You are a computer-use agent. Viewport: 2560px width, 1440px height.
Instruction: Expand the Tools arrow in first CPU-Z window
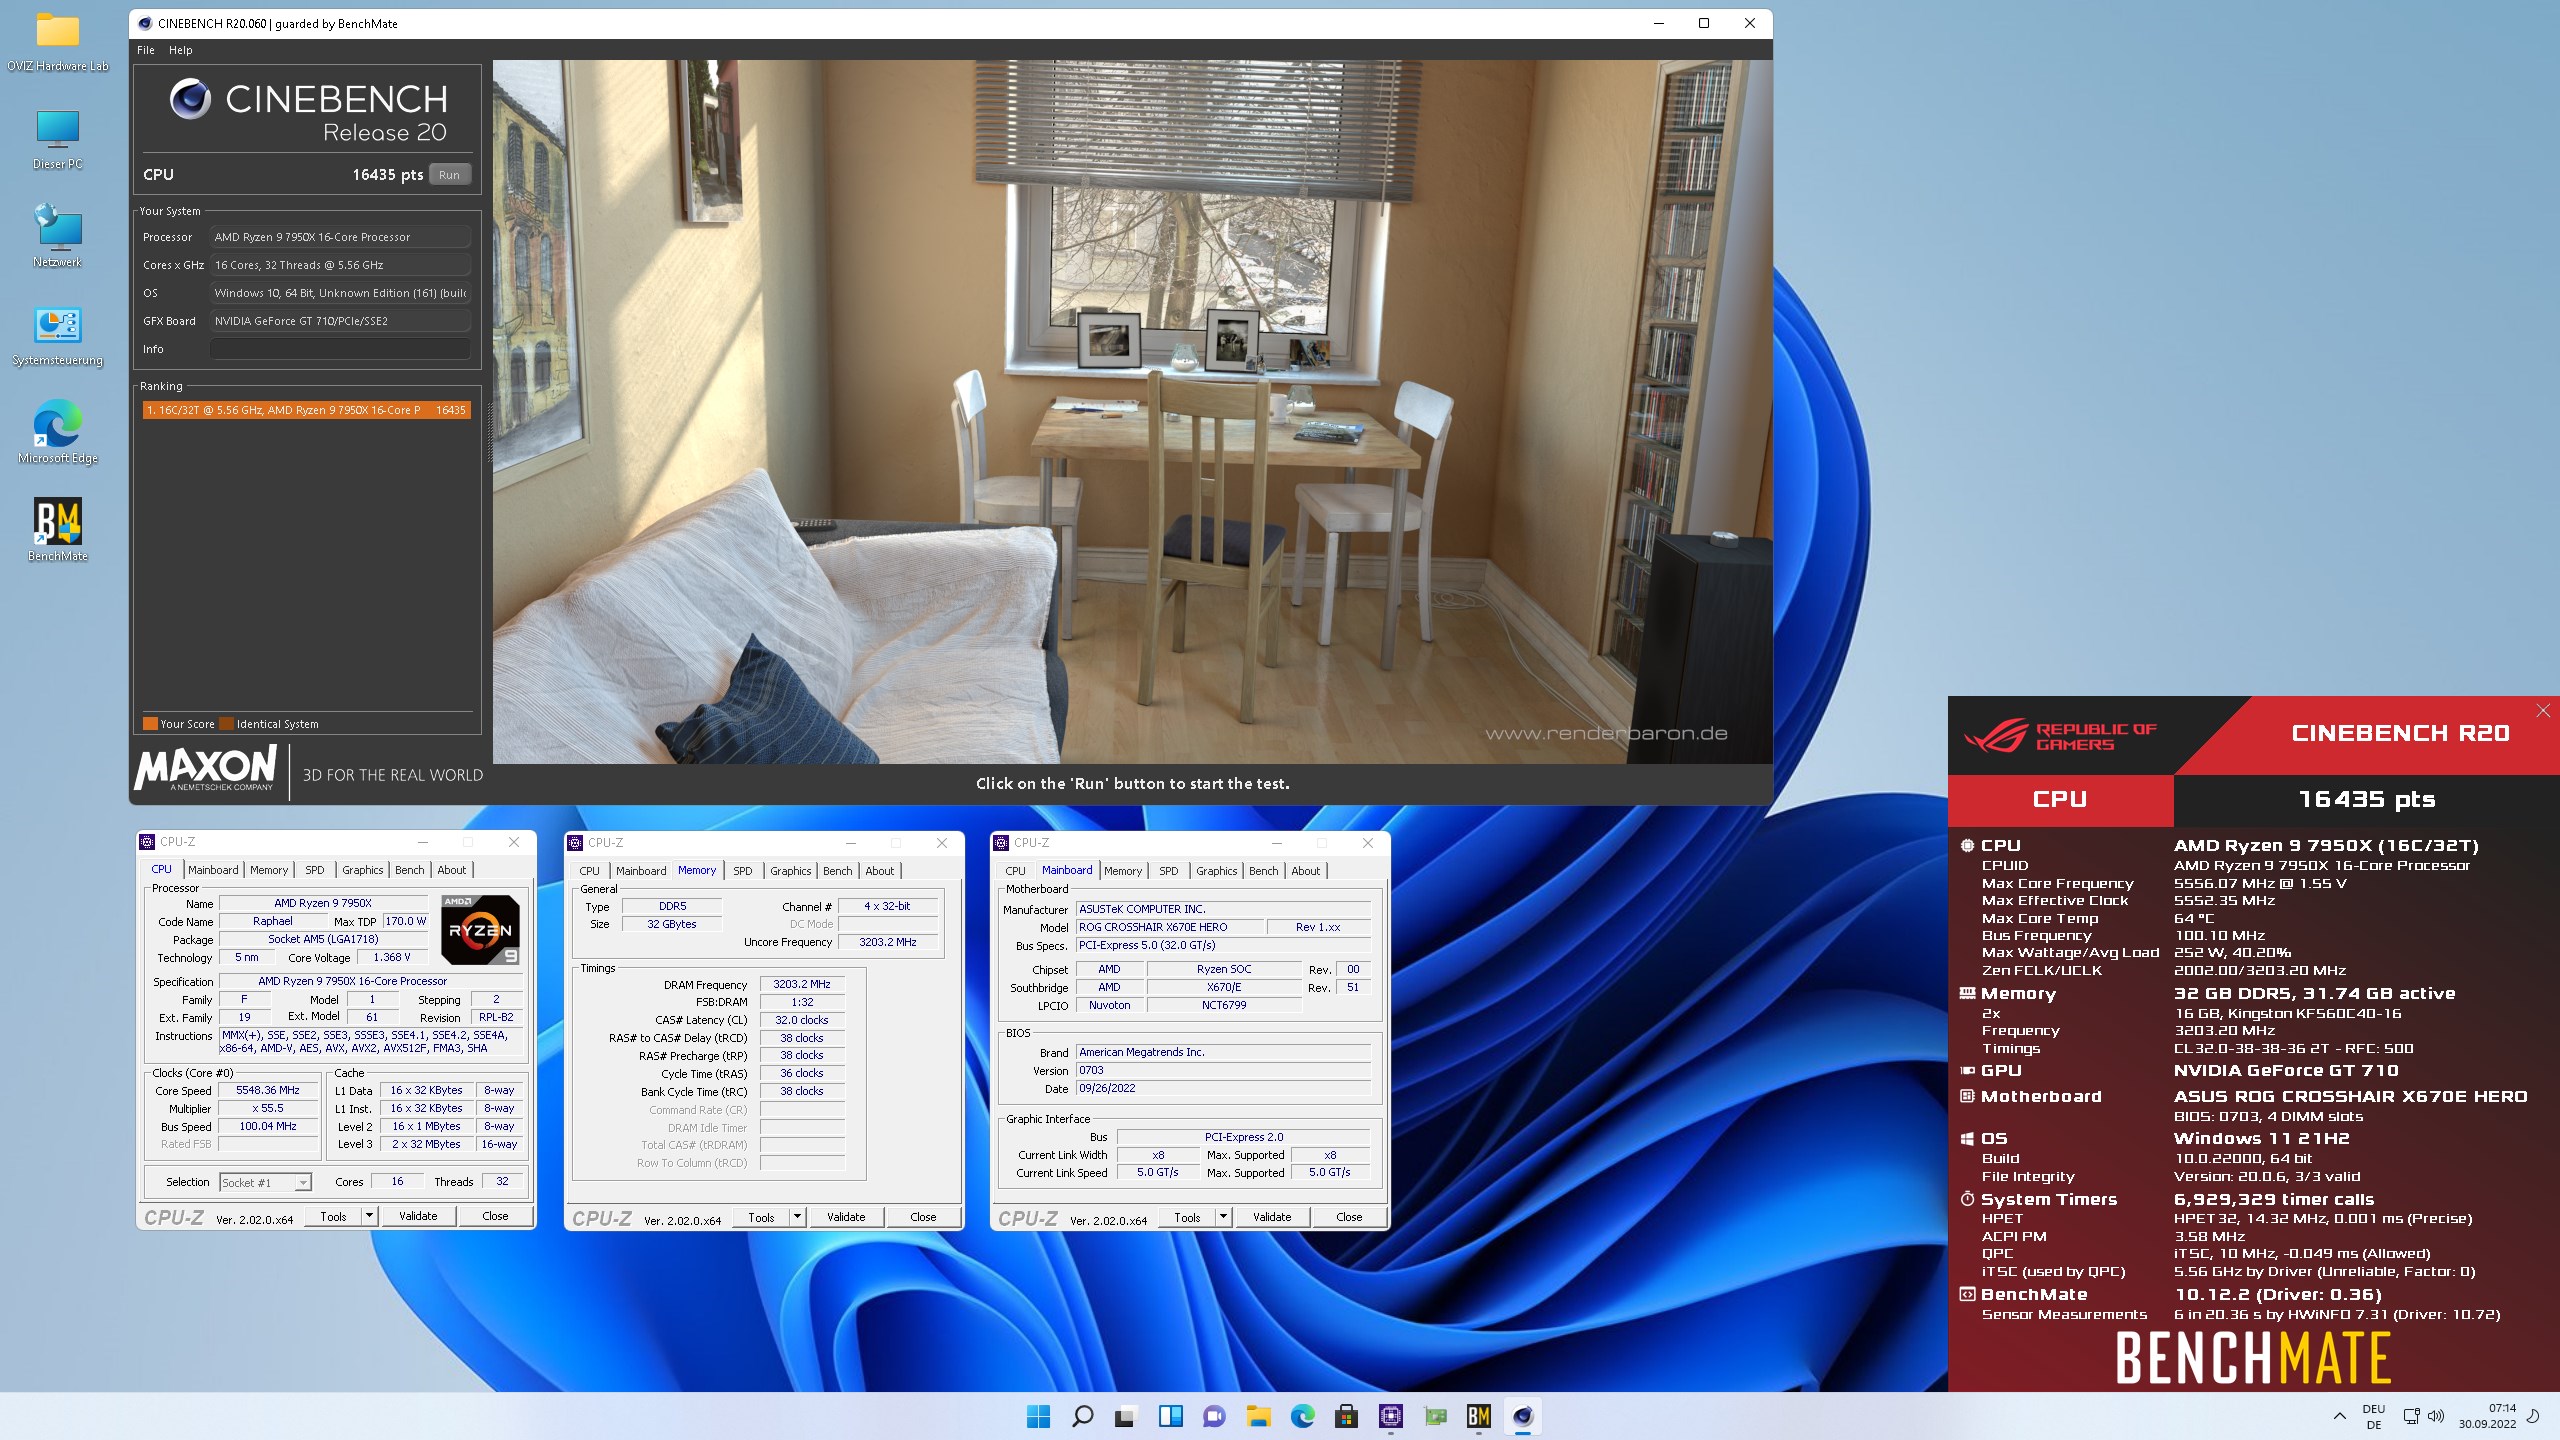[370, 1217]
